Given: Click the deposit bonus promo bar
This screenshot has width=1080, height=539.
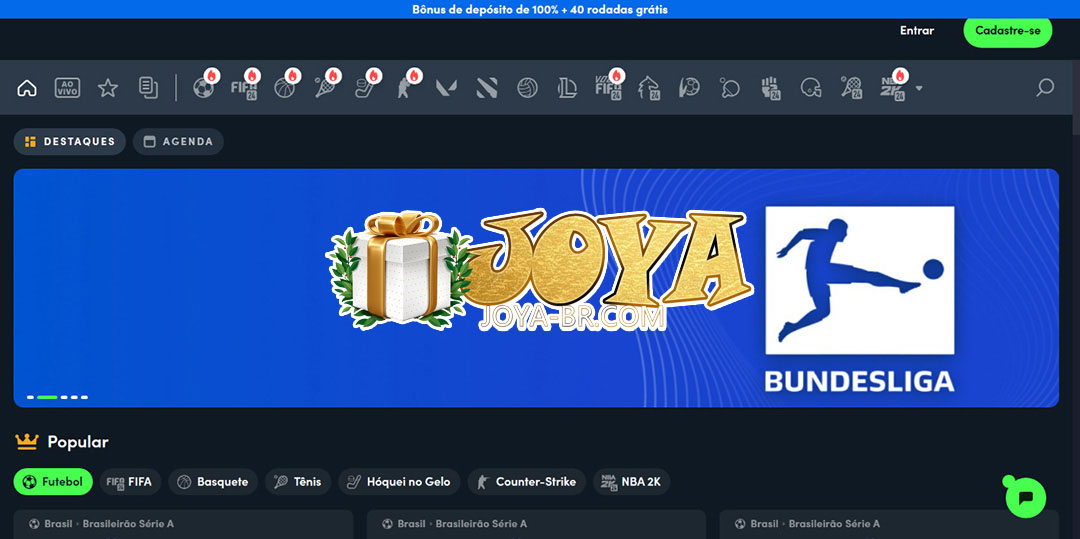Looking at the screenshot, I should (x=540, y=10).
